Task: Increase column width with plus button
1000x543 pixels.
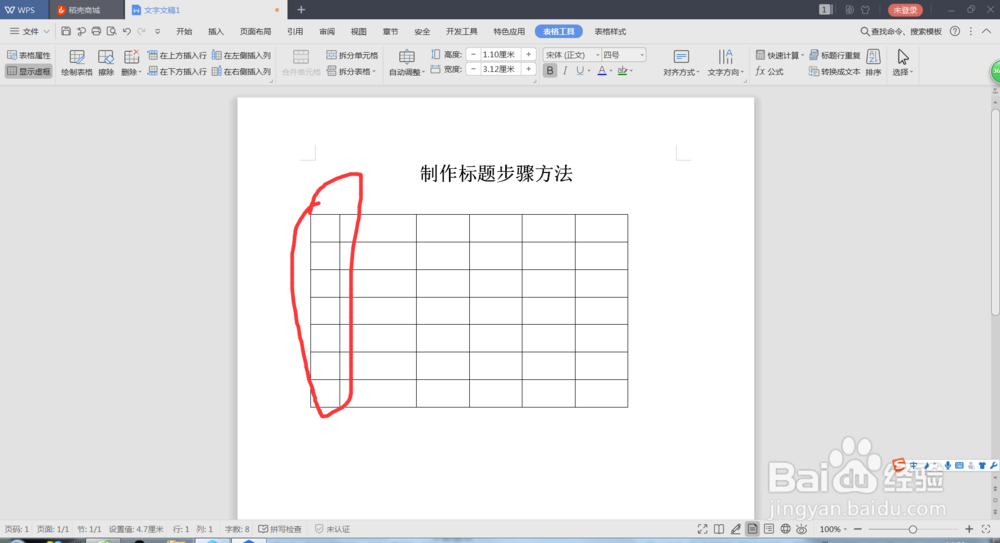Action: (x=528, y=69)
